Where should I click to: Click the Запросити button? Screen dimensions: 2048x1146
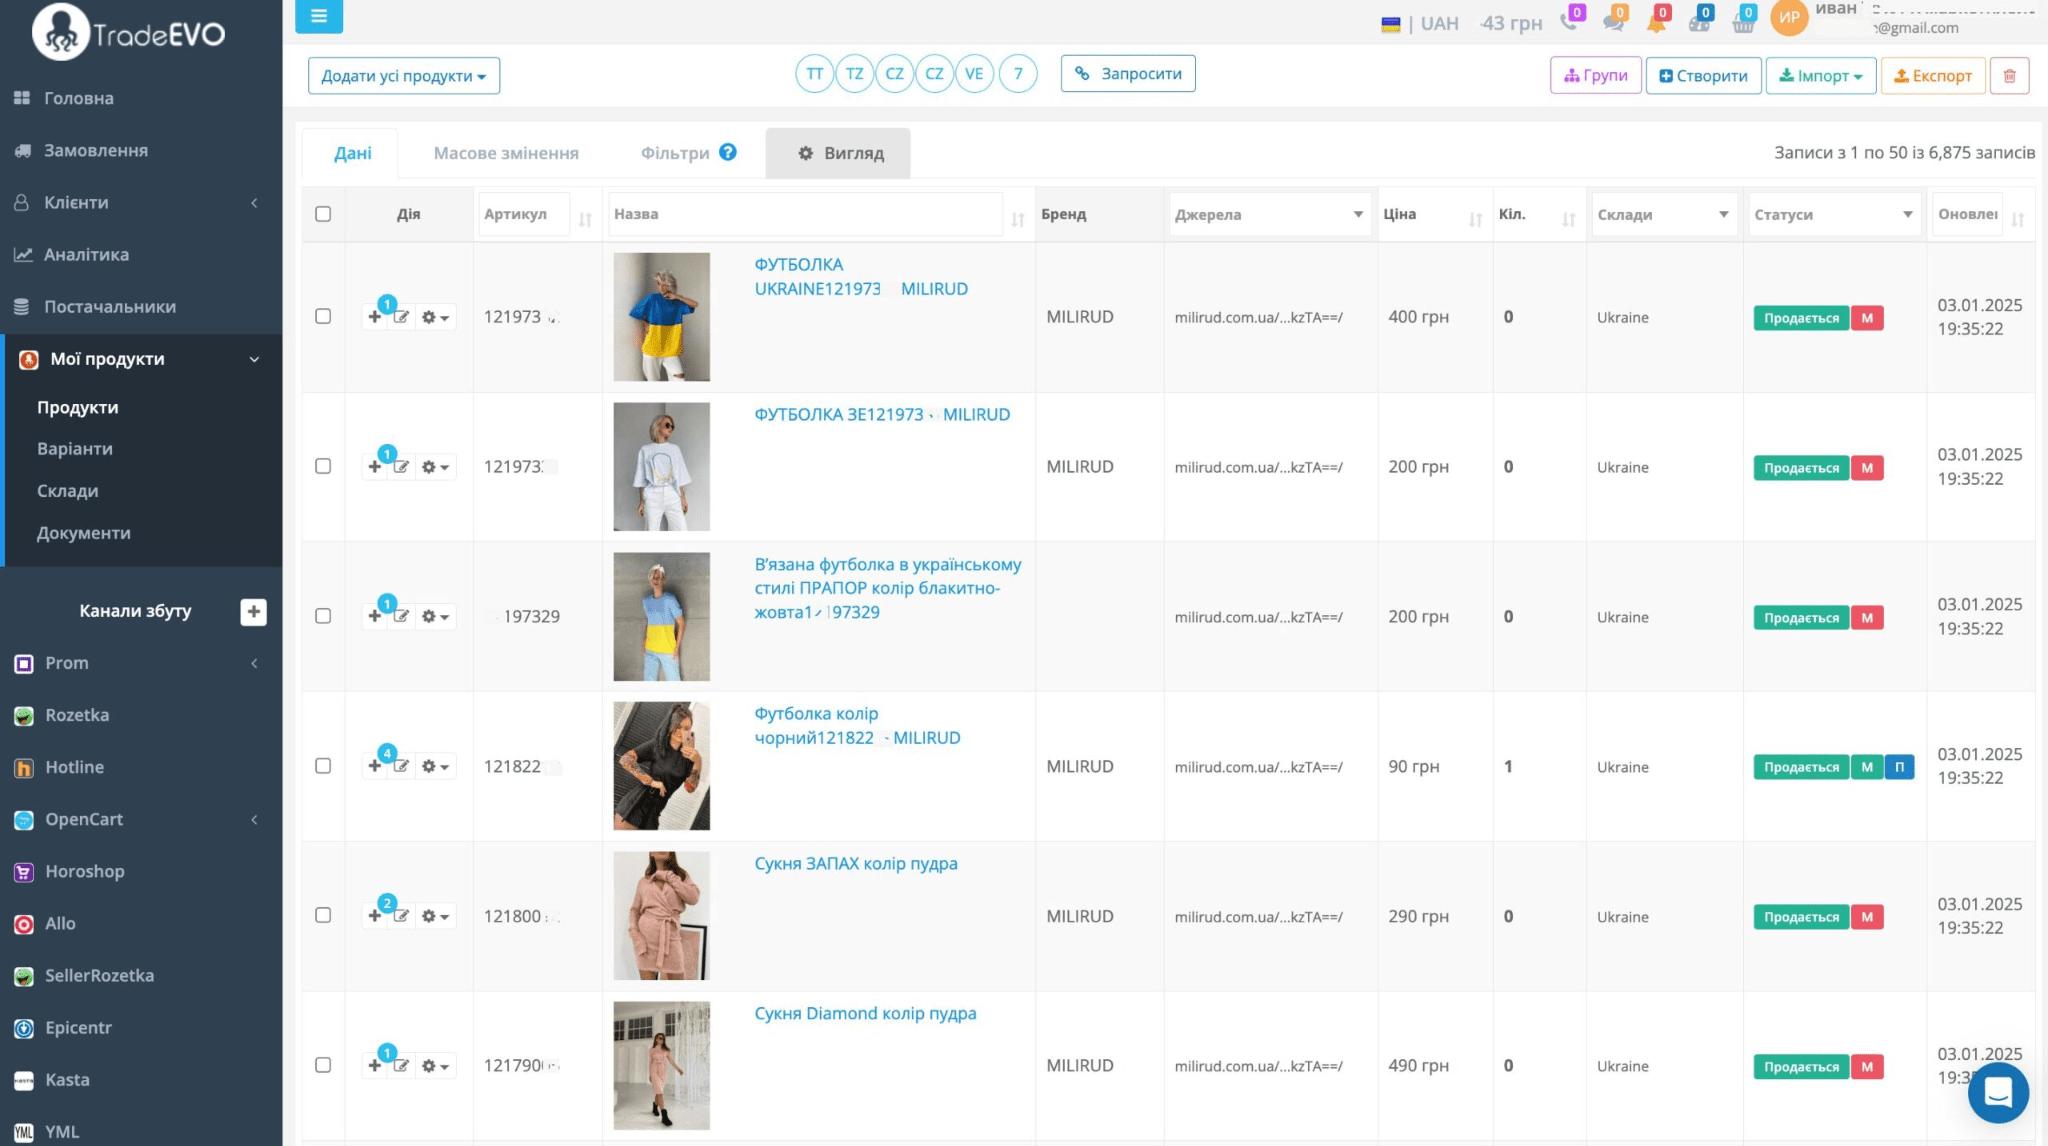pyautogui.click(x=1128, y=73)
